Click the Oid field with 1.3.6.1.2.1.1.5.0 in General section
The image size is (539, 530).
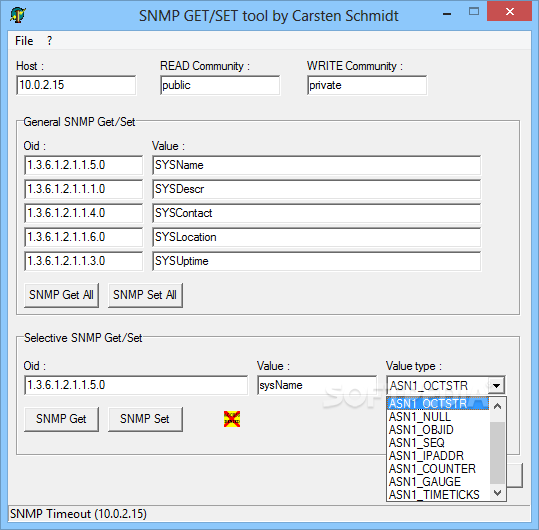click(x=84, y=165)
